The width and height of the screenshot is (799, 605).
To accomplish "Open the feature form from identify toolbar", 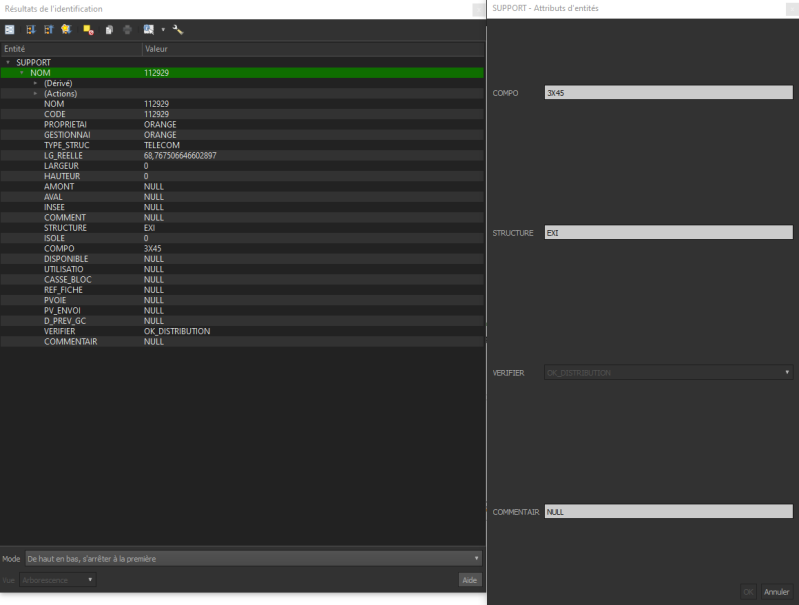I will pyautogui.click(x=9, y=30).
